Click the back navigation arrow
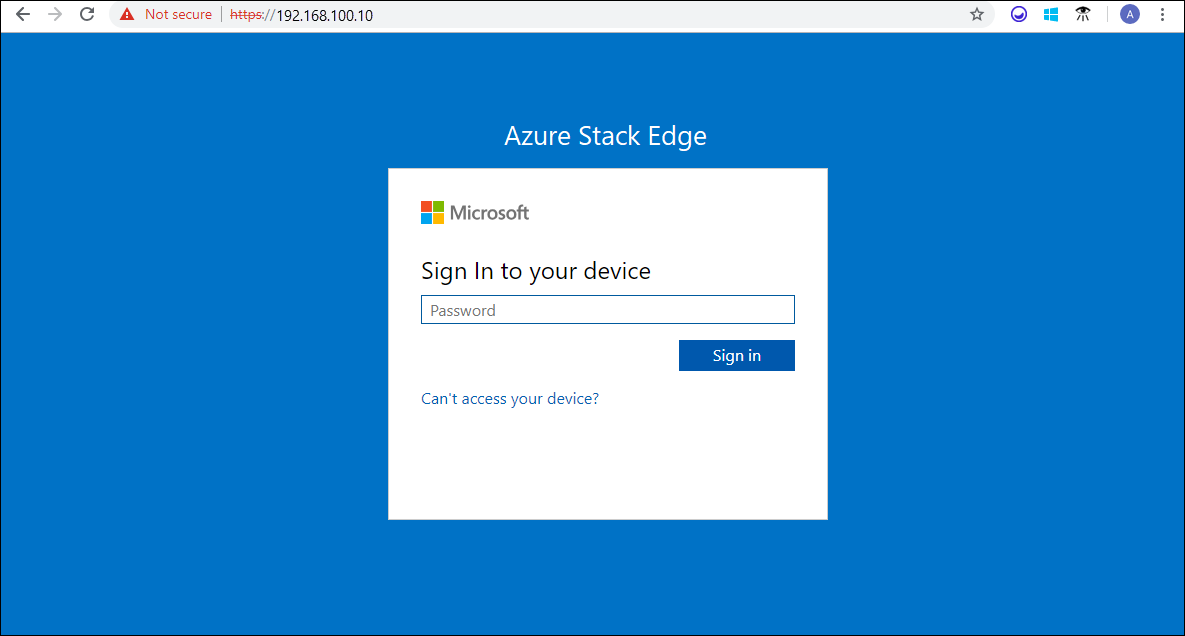Screen dimensions: 1185x636 pyautogui.click(x=22, y=14)
